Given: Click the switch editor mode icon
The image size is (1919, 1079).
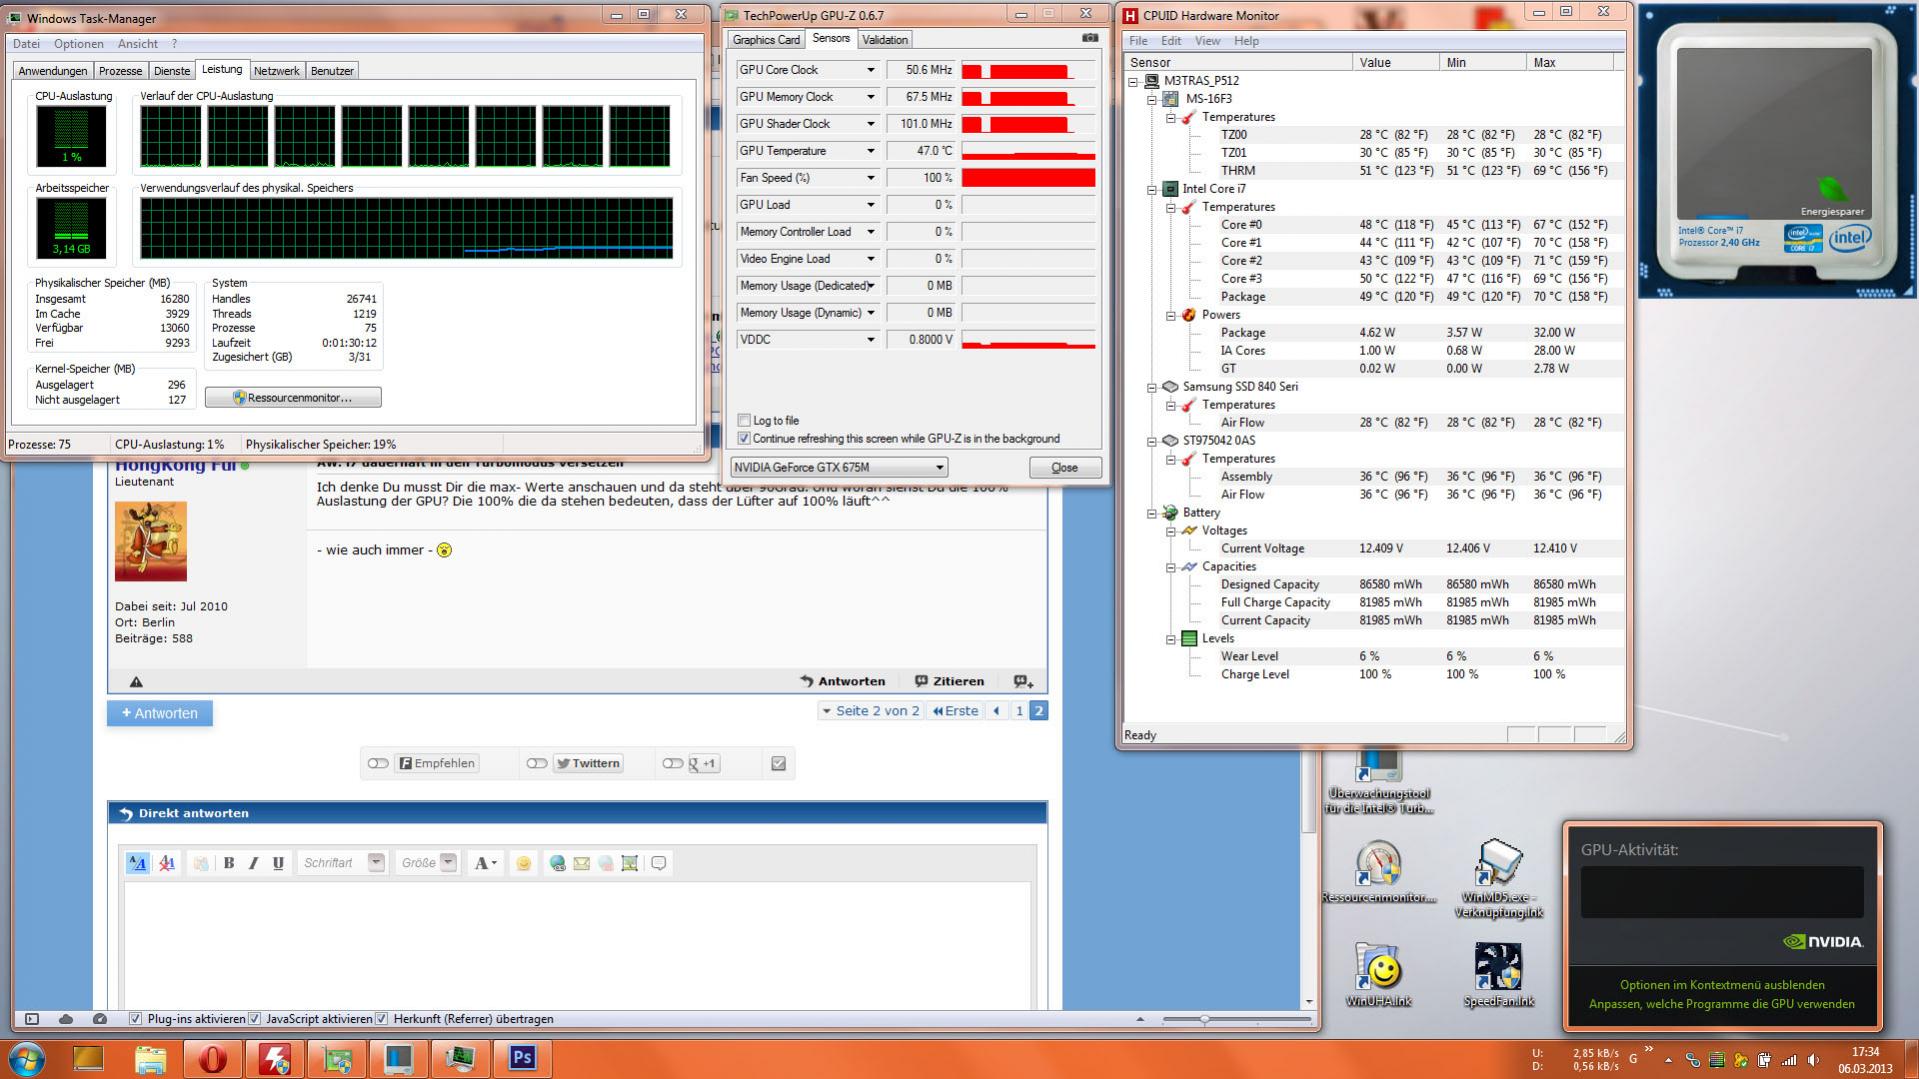Looking at the screenshot, I should 137,863.
